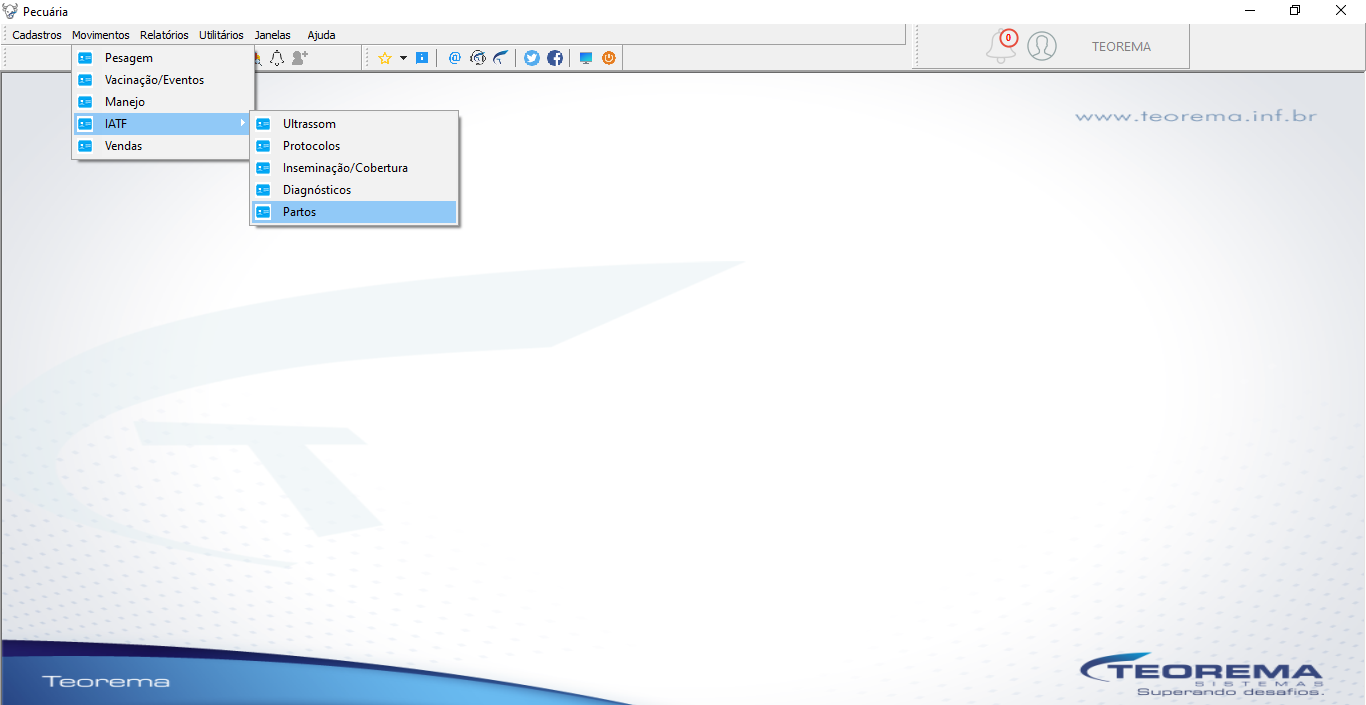Open the Facebook icon in toolbar
Screen dimensions: 1366x705
point(555,58)
